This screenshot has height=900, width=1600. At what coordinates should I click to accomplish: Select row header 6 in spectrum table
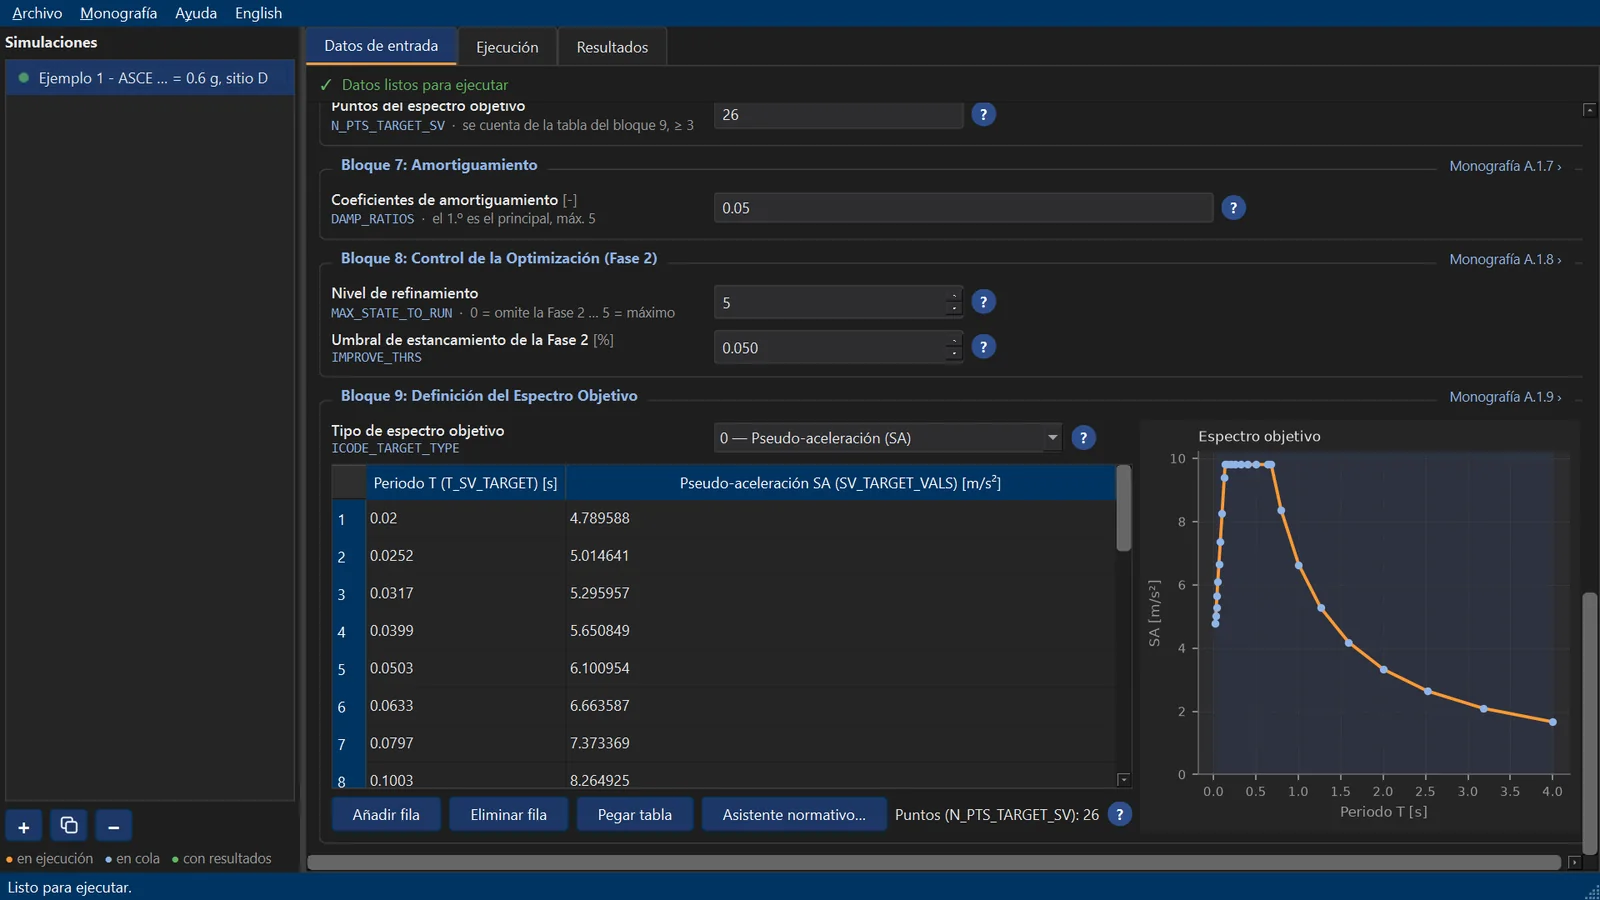(349, 706)
